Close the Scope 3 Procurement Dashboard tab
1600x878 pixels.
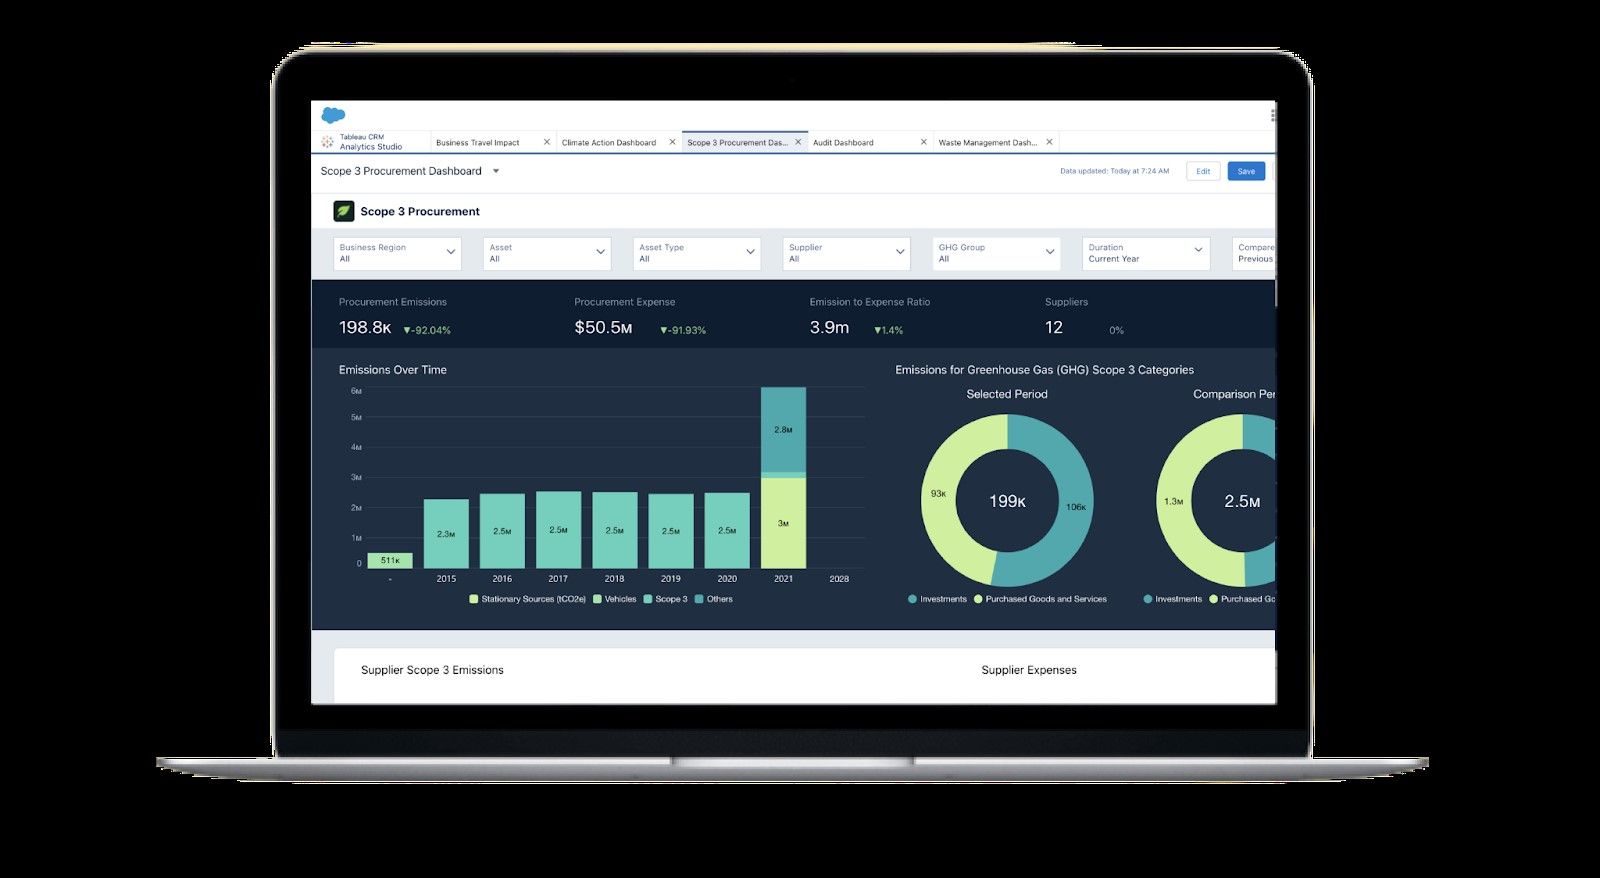[x=798, y=142]
